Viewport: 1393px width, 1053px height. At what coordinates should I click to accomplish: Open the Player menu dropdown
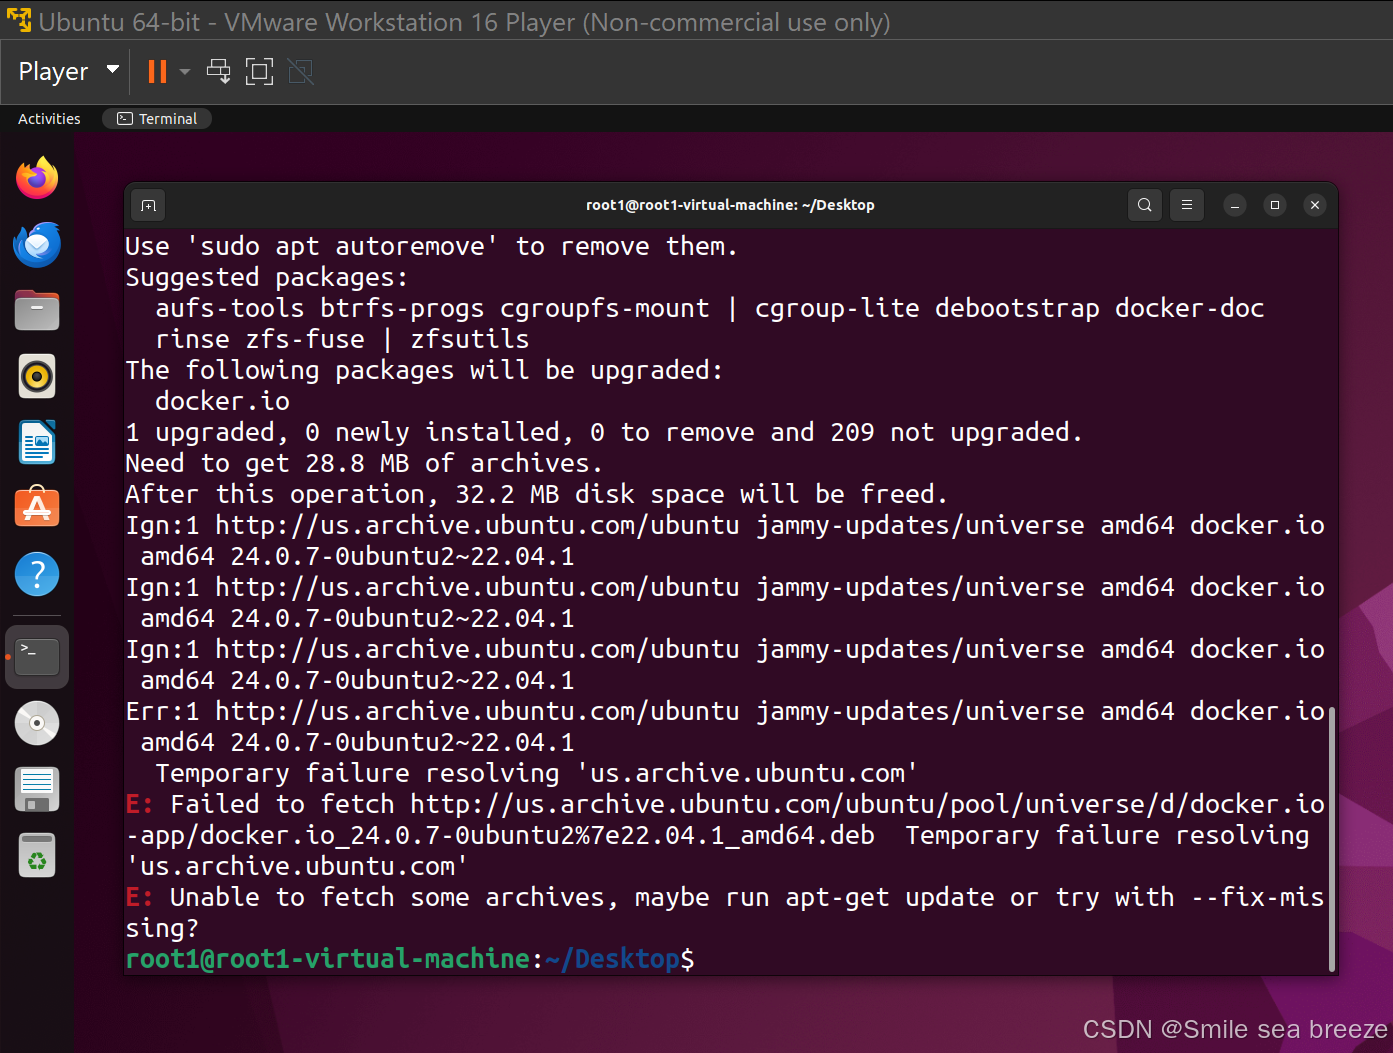click(55, 71)
